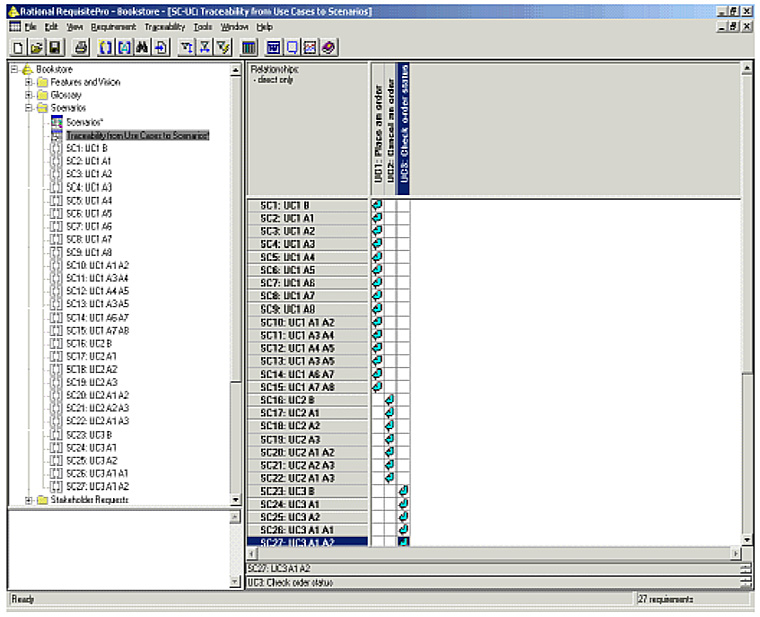The height and width of the screenshot is (617, 760).
Task: Click the New document toolbar icon
Action: [x=18, y=47]
